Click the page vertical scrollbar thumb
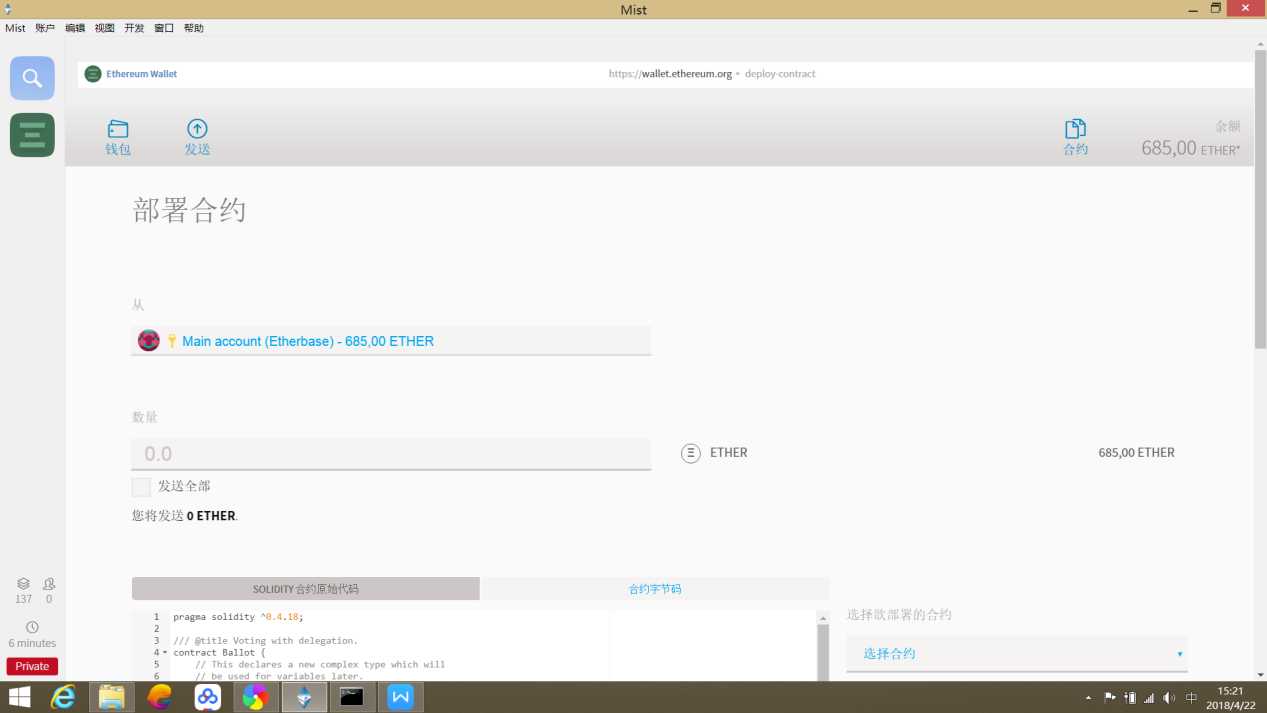 1260,200
